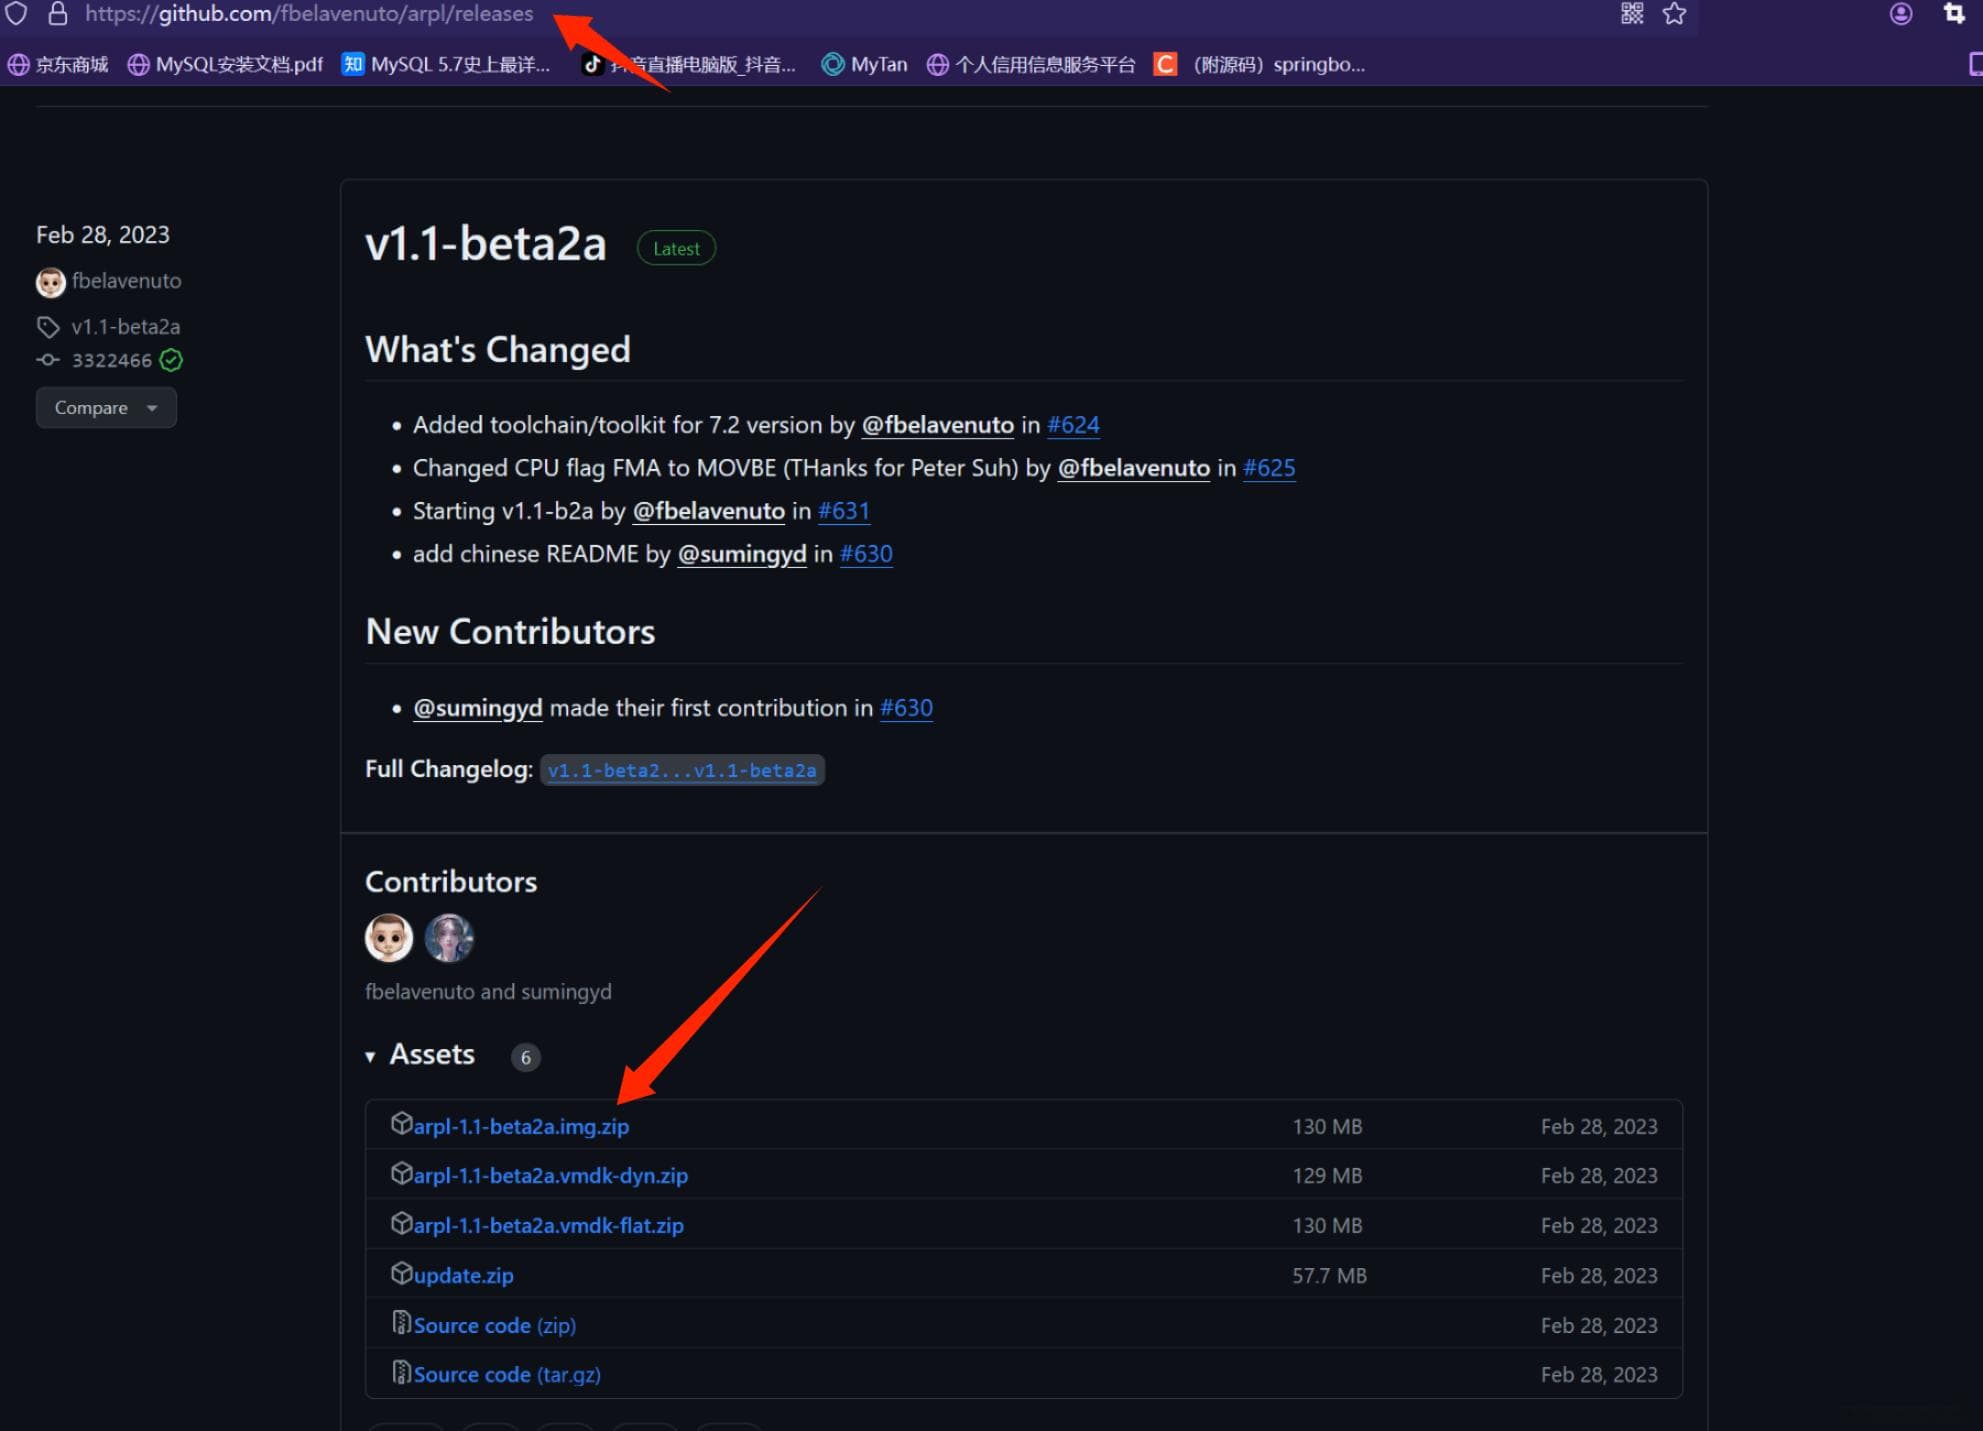Click the package icon for arpl-1.1-beta2a.img.zip
Screen dimensions: 1983x1431
401,1124
